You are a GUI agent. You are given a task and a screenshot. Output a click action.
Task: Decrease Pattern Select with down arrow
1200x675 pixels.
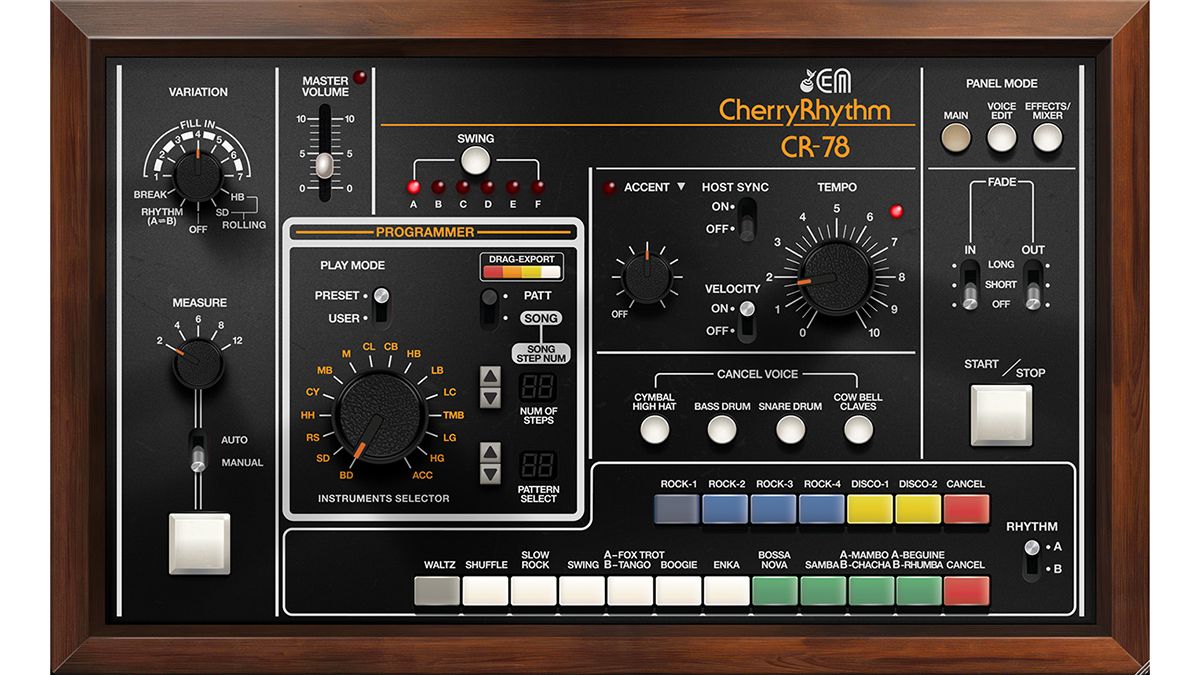click(x=491, y=473)
